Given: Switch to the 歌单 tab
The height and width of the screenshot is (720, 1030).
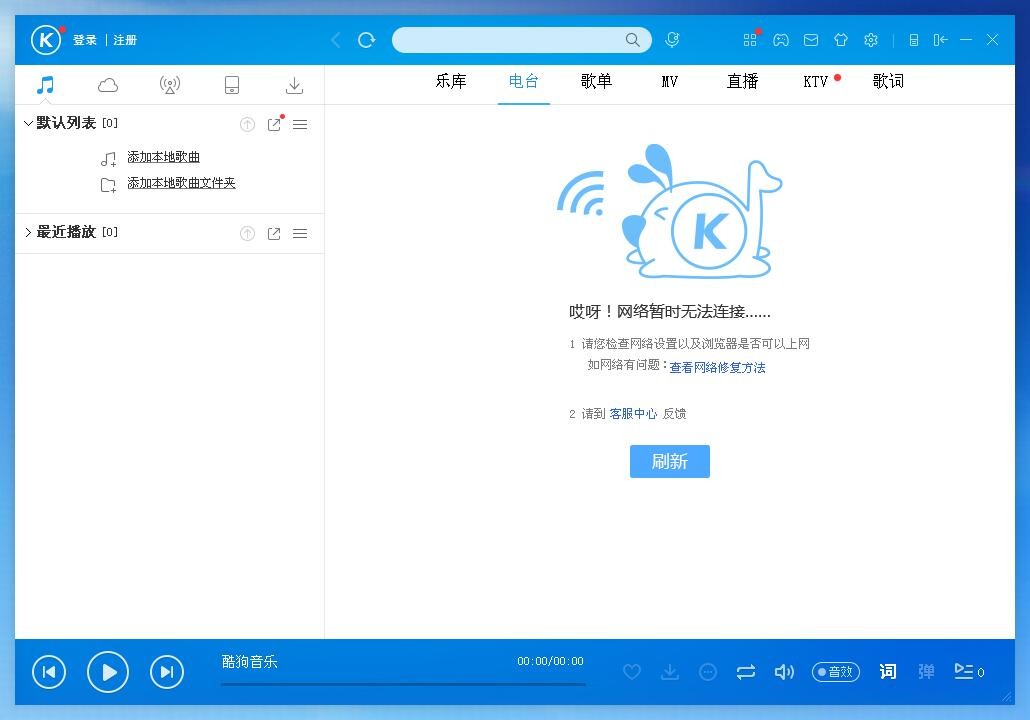Looking at the screenshot, I should [x=596, y=81].
